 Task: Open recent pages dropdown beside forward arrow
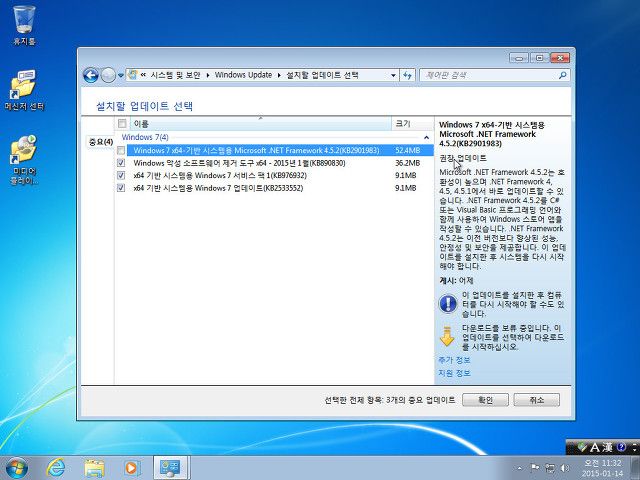click(121, 76)
